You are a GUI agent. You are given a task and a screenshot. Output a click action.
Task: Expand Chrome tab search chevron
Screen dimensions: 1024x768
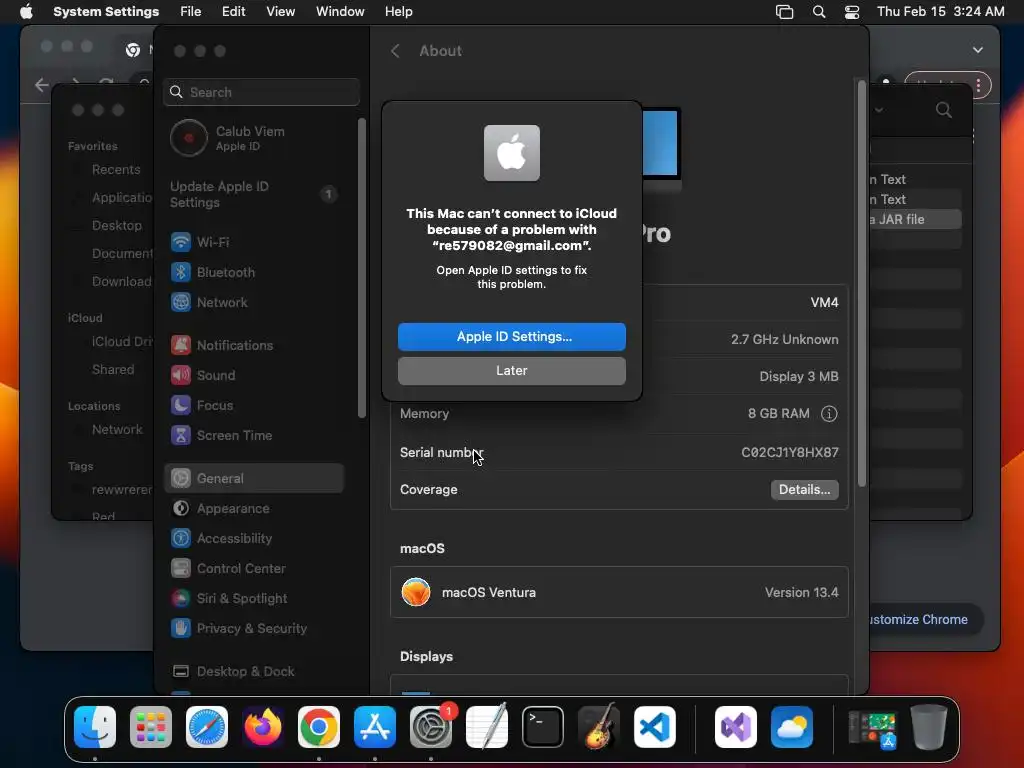pyautogui.click(x=978, y=50)
